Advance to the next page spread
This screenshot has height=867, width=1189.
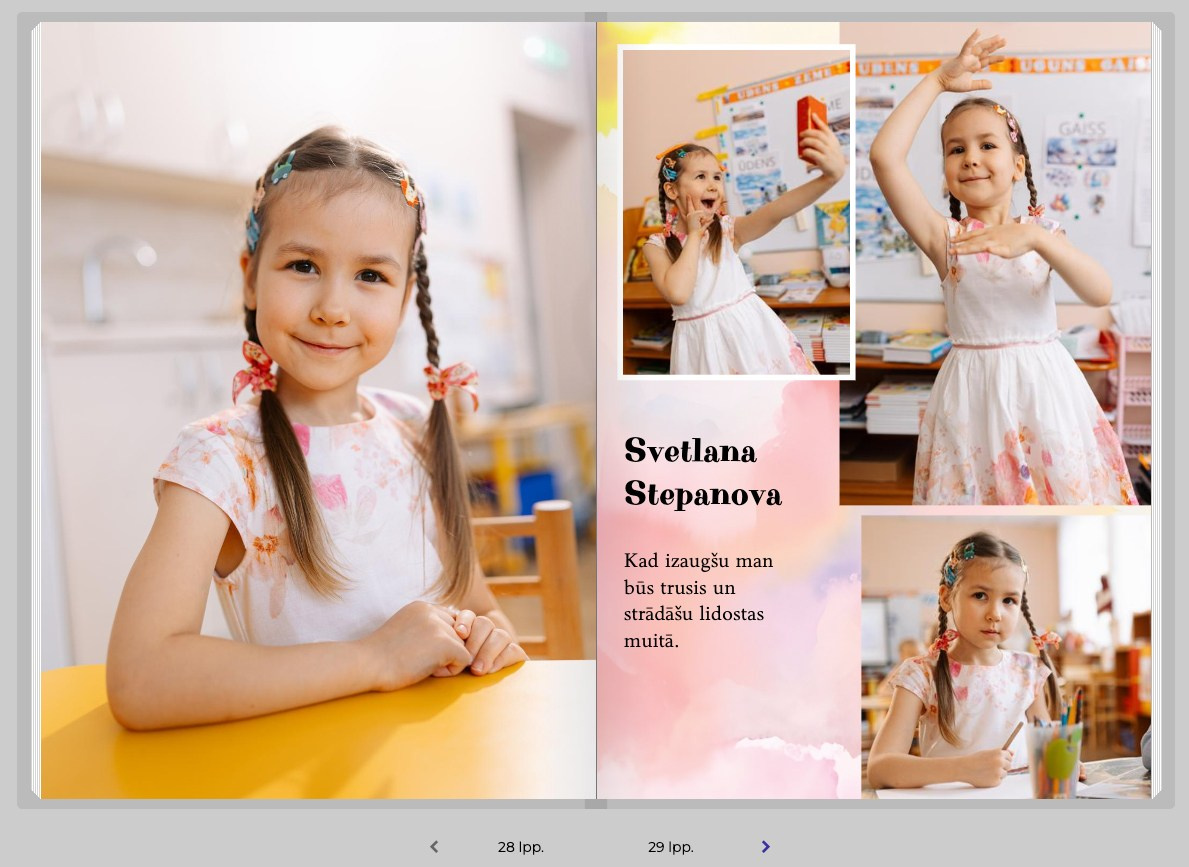tap(765, 847)
